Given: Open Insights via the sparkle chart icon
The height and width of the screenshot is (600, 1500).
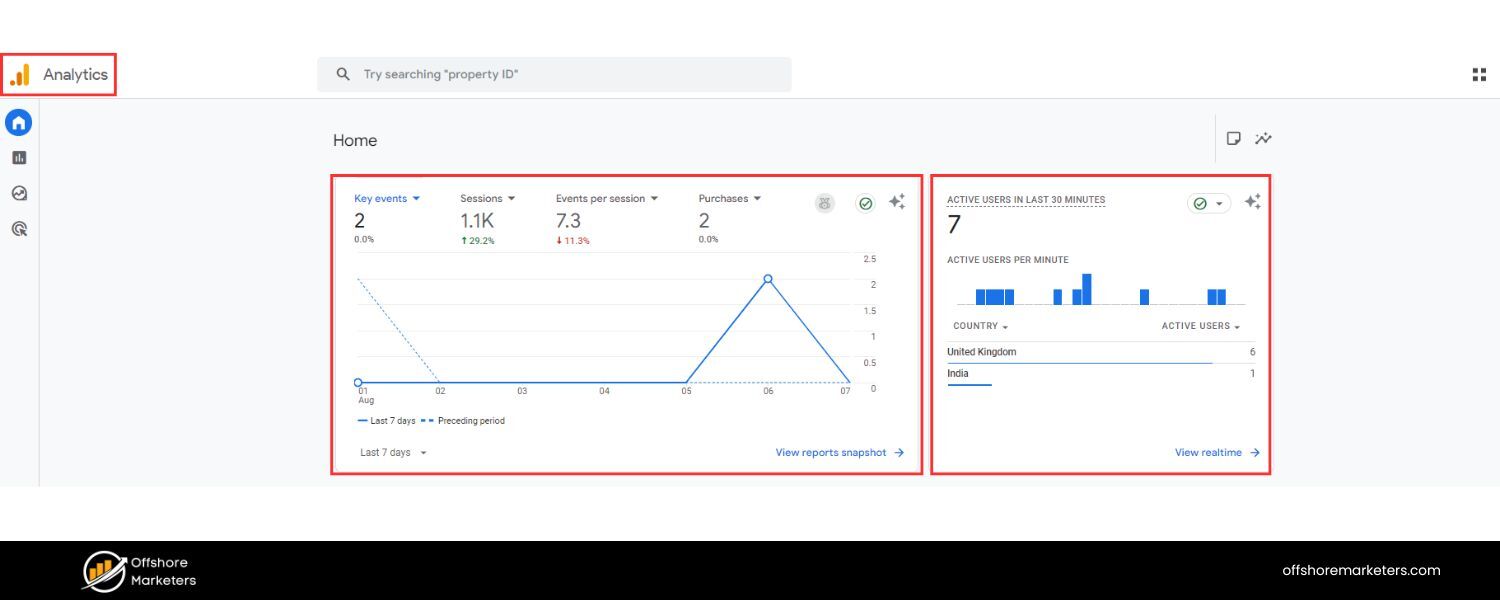Looking at the screenshot, I should pos(1263,139).
